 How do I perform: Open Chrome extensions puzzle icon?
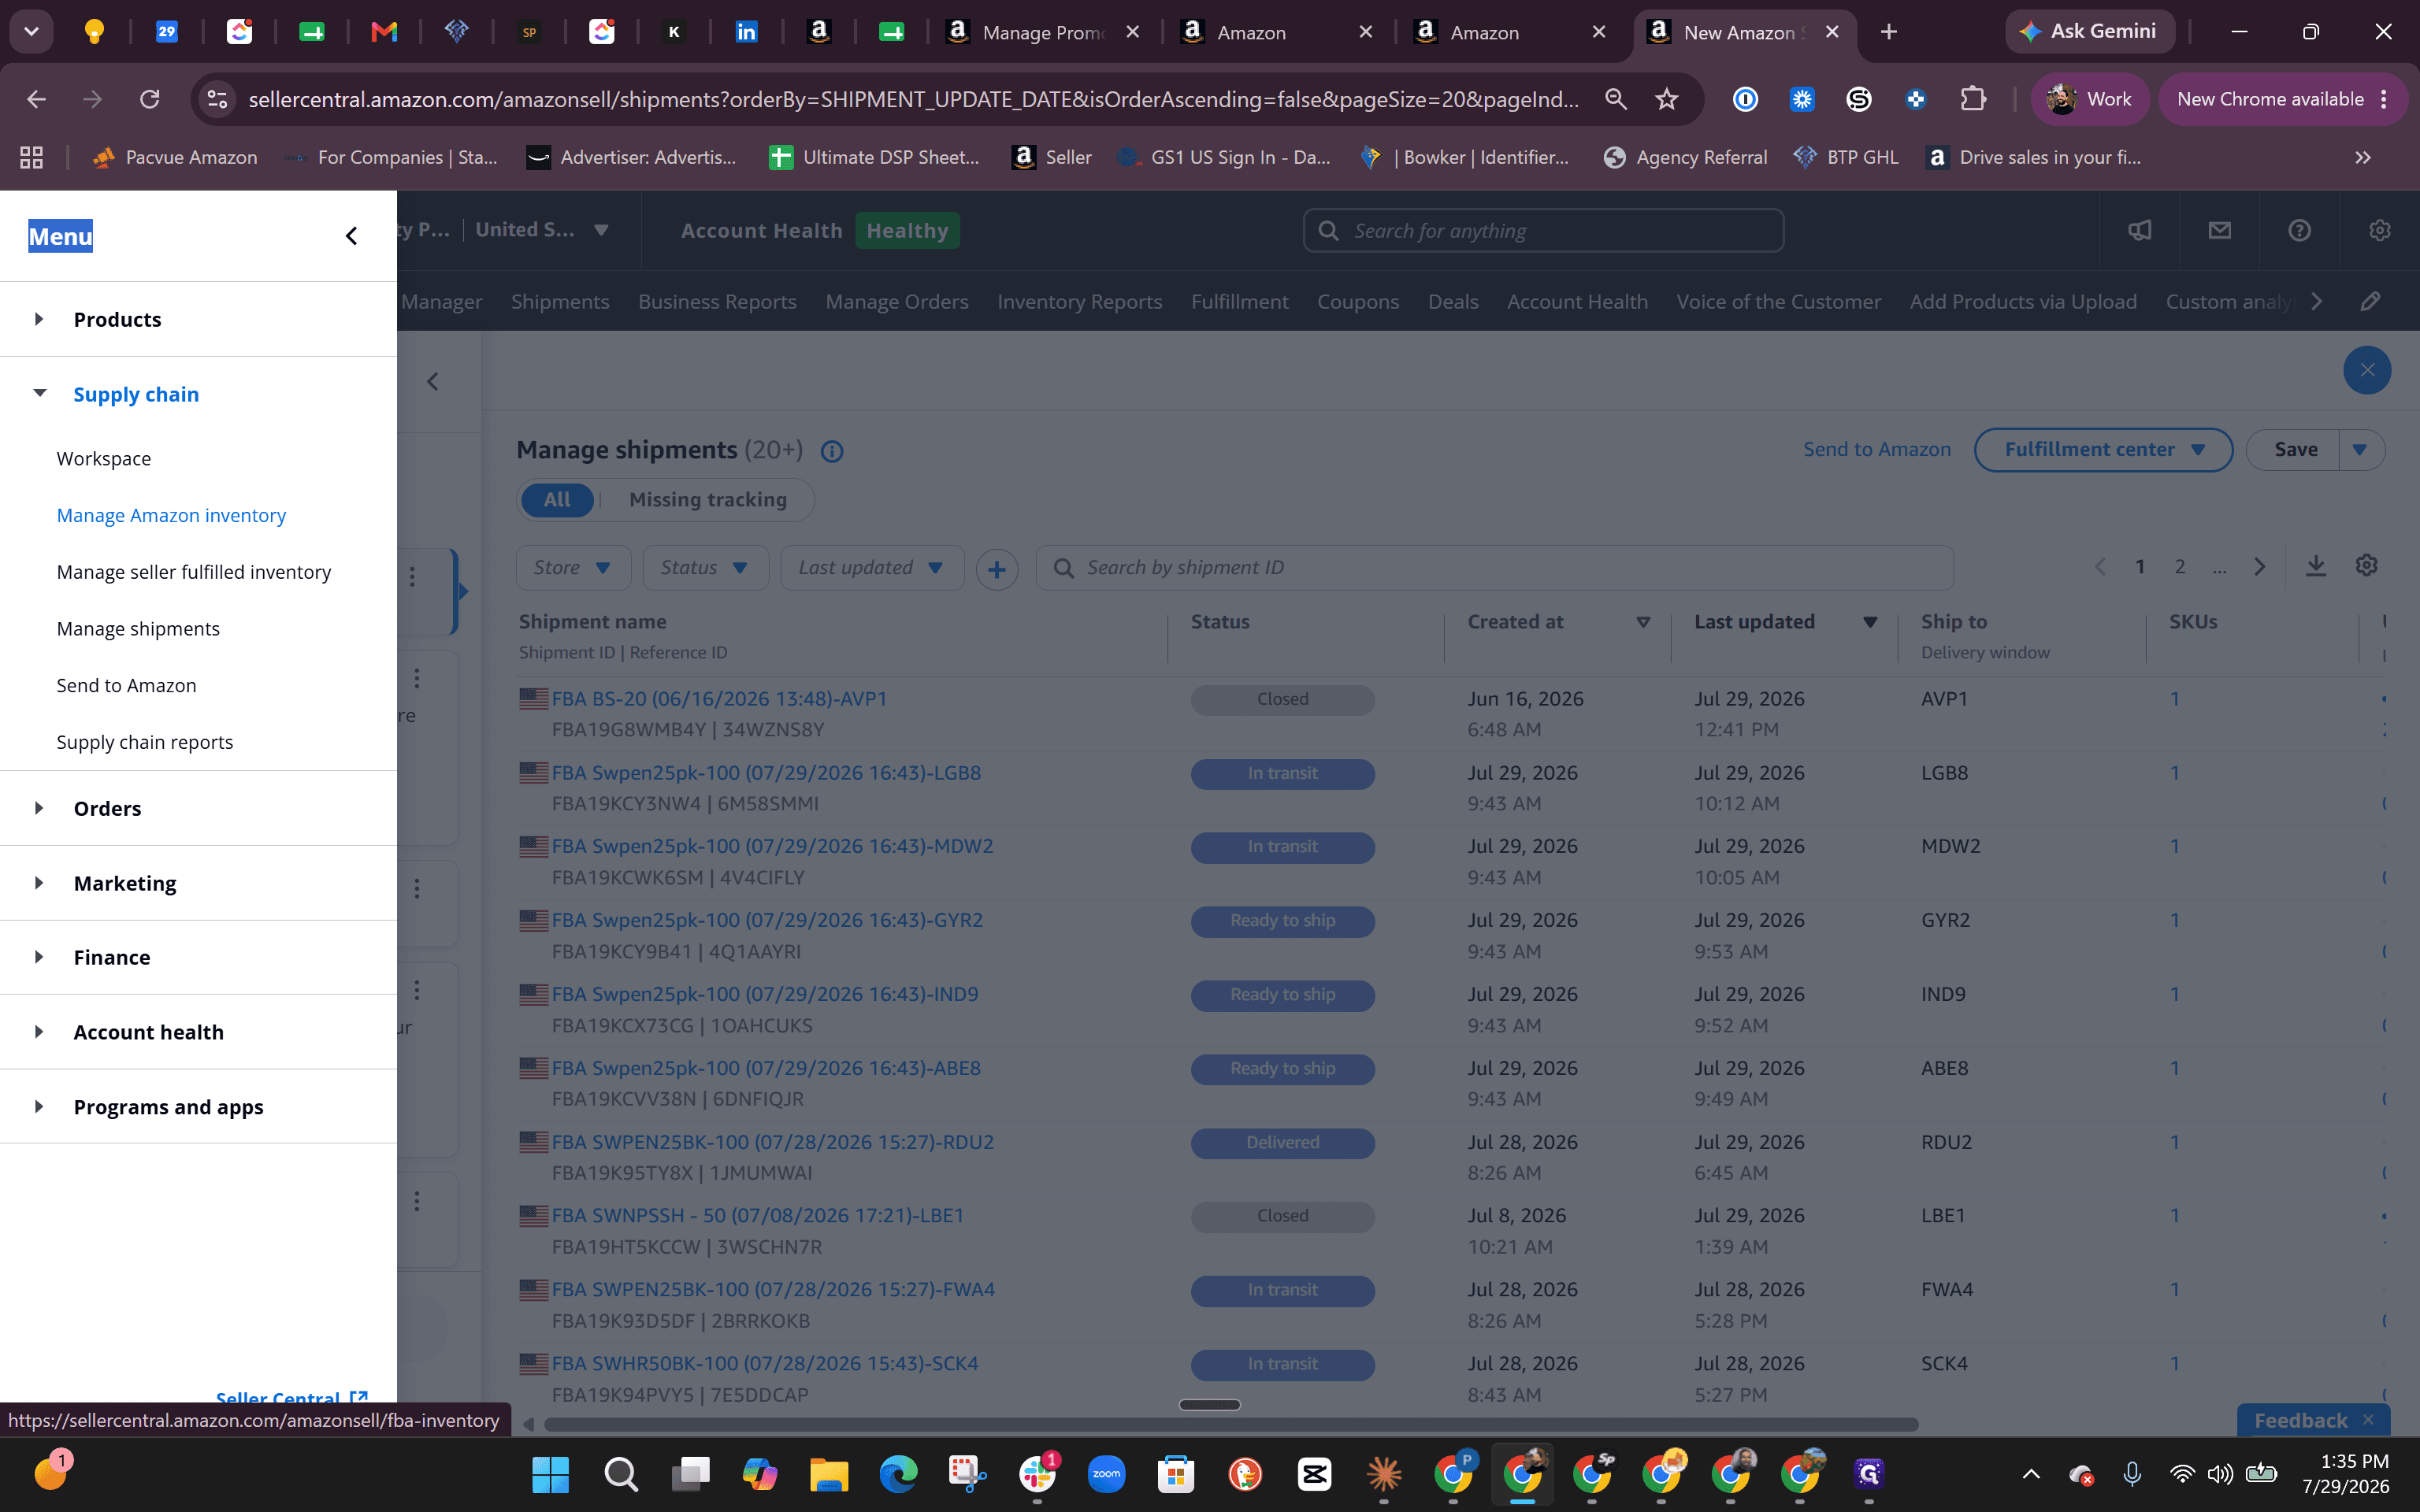pyautogui.click(x=1973, y=99)
